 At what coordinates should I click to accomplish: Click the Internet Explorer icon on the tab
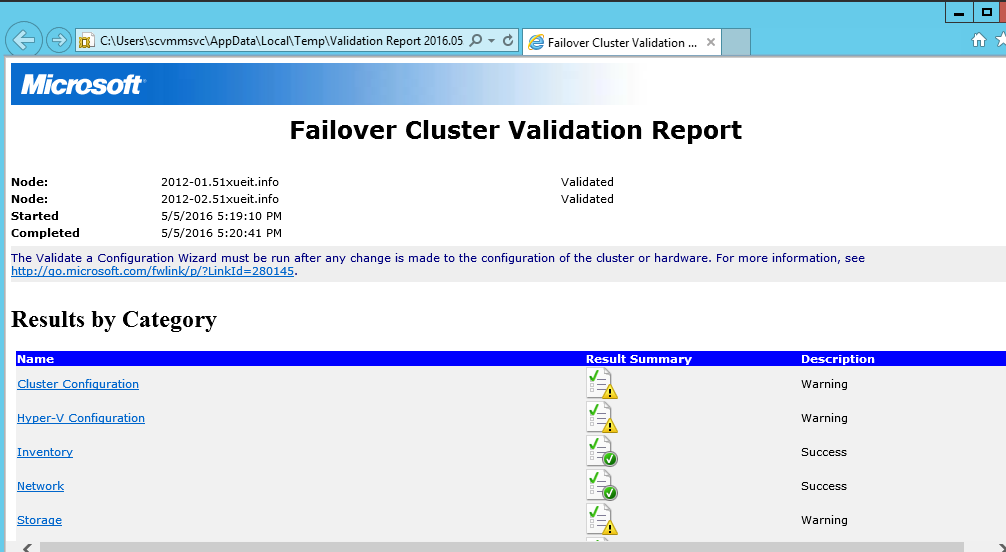(x=536, y=42)
